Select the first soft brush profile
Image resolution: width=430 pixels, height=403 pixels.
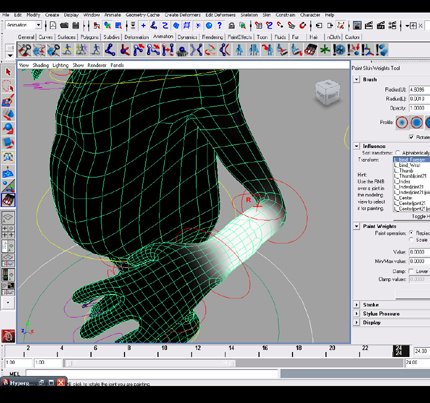tap(402, 122)
